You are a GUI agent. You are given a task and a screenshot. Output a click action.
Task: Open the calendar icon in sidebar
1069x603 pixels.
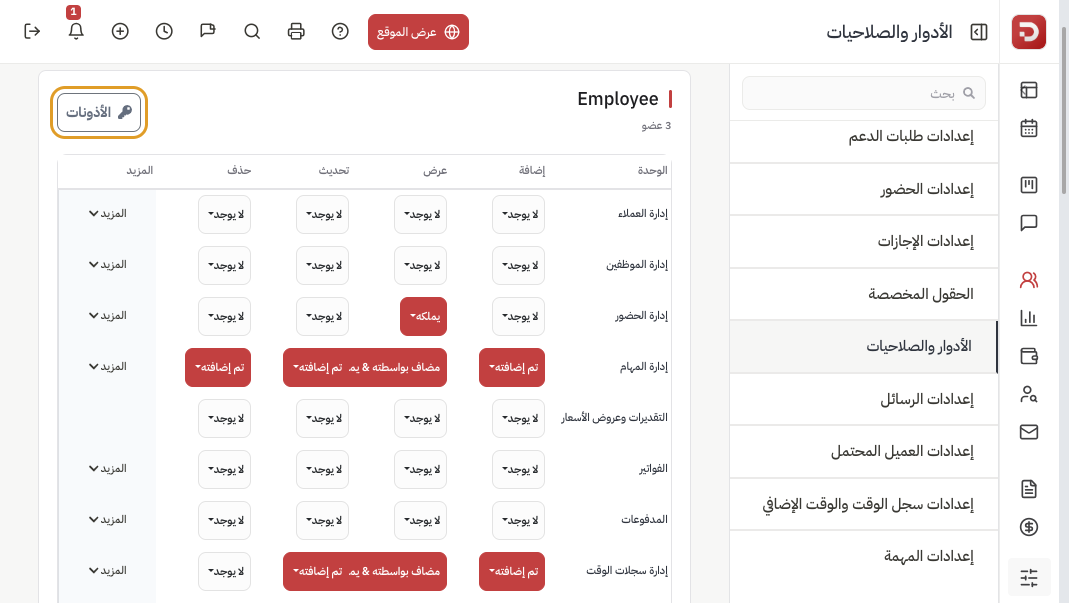point(1029,128)
